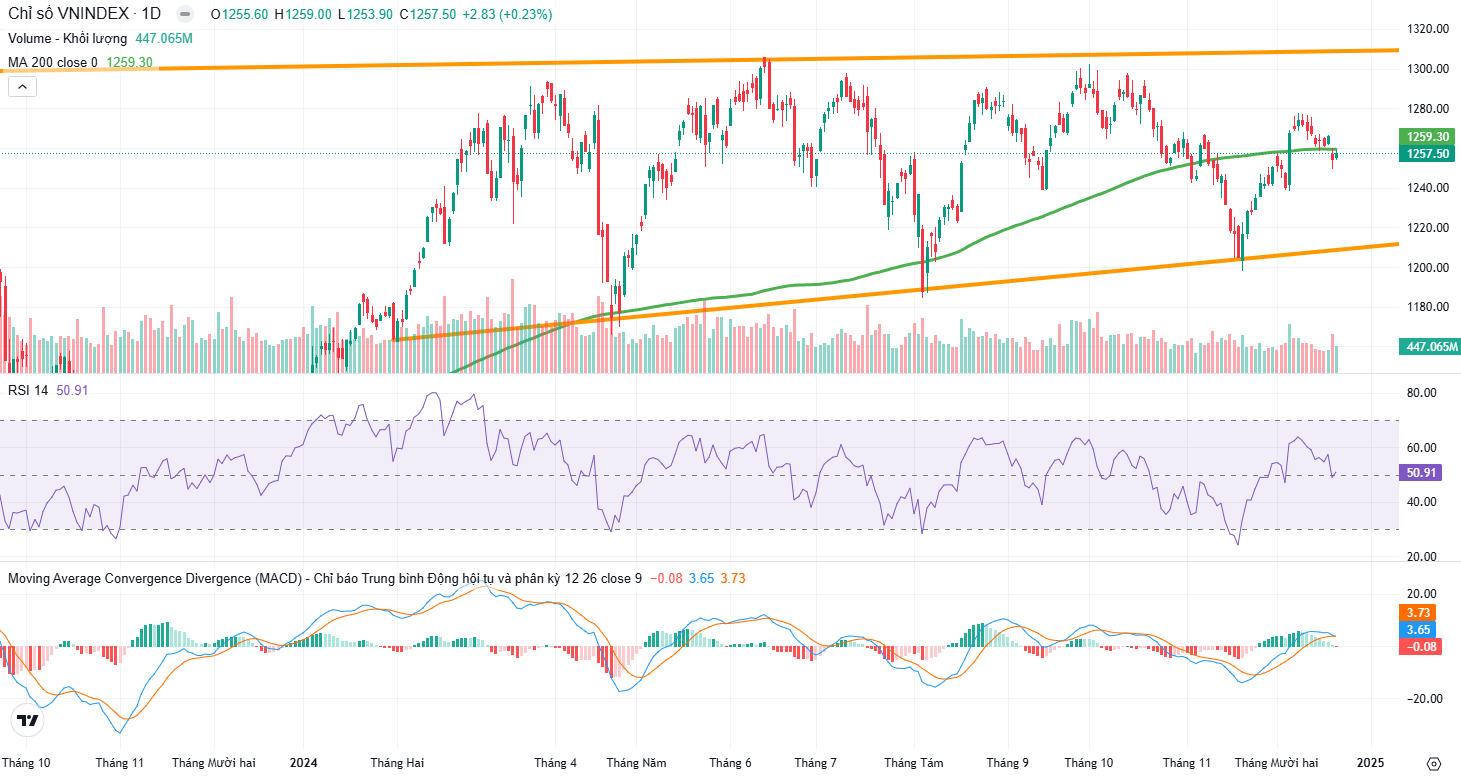Click the 1300.00 price scale label
This screenshot has height=776, width=1461.
coord(1428,69)
